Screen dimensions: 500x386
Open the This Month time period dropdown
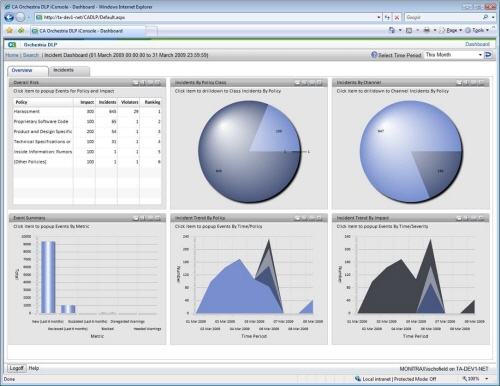click(480, 55)
